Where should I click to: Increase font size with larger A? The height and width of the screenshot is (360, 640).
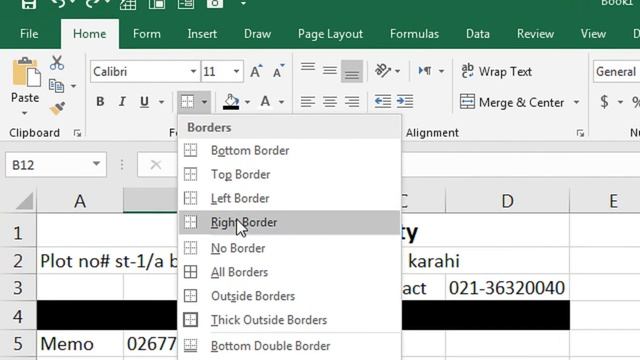coord(256,72)
